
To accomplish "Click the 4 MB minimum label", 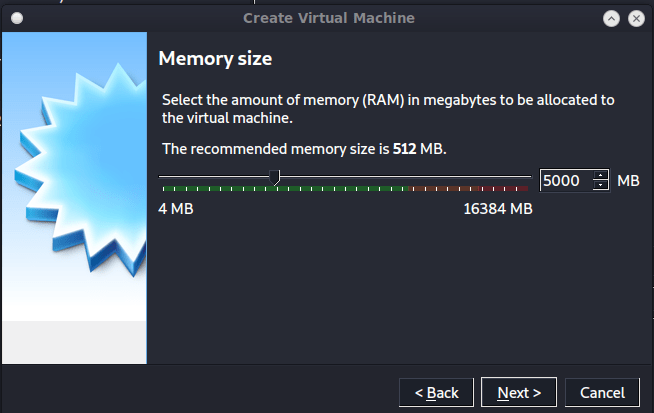I will (176, 209).
